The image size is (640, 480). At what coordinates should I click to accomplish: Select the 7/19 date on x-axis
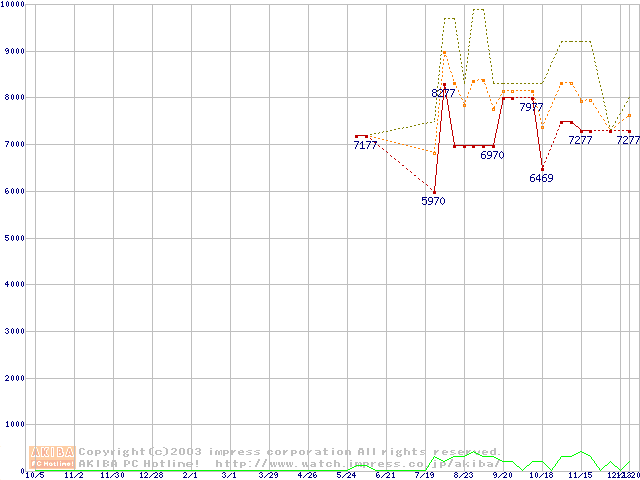pos(424,475)
